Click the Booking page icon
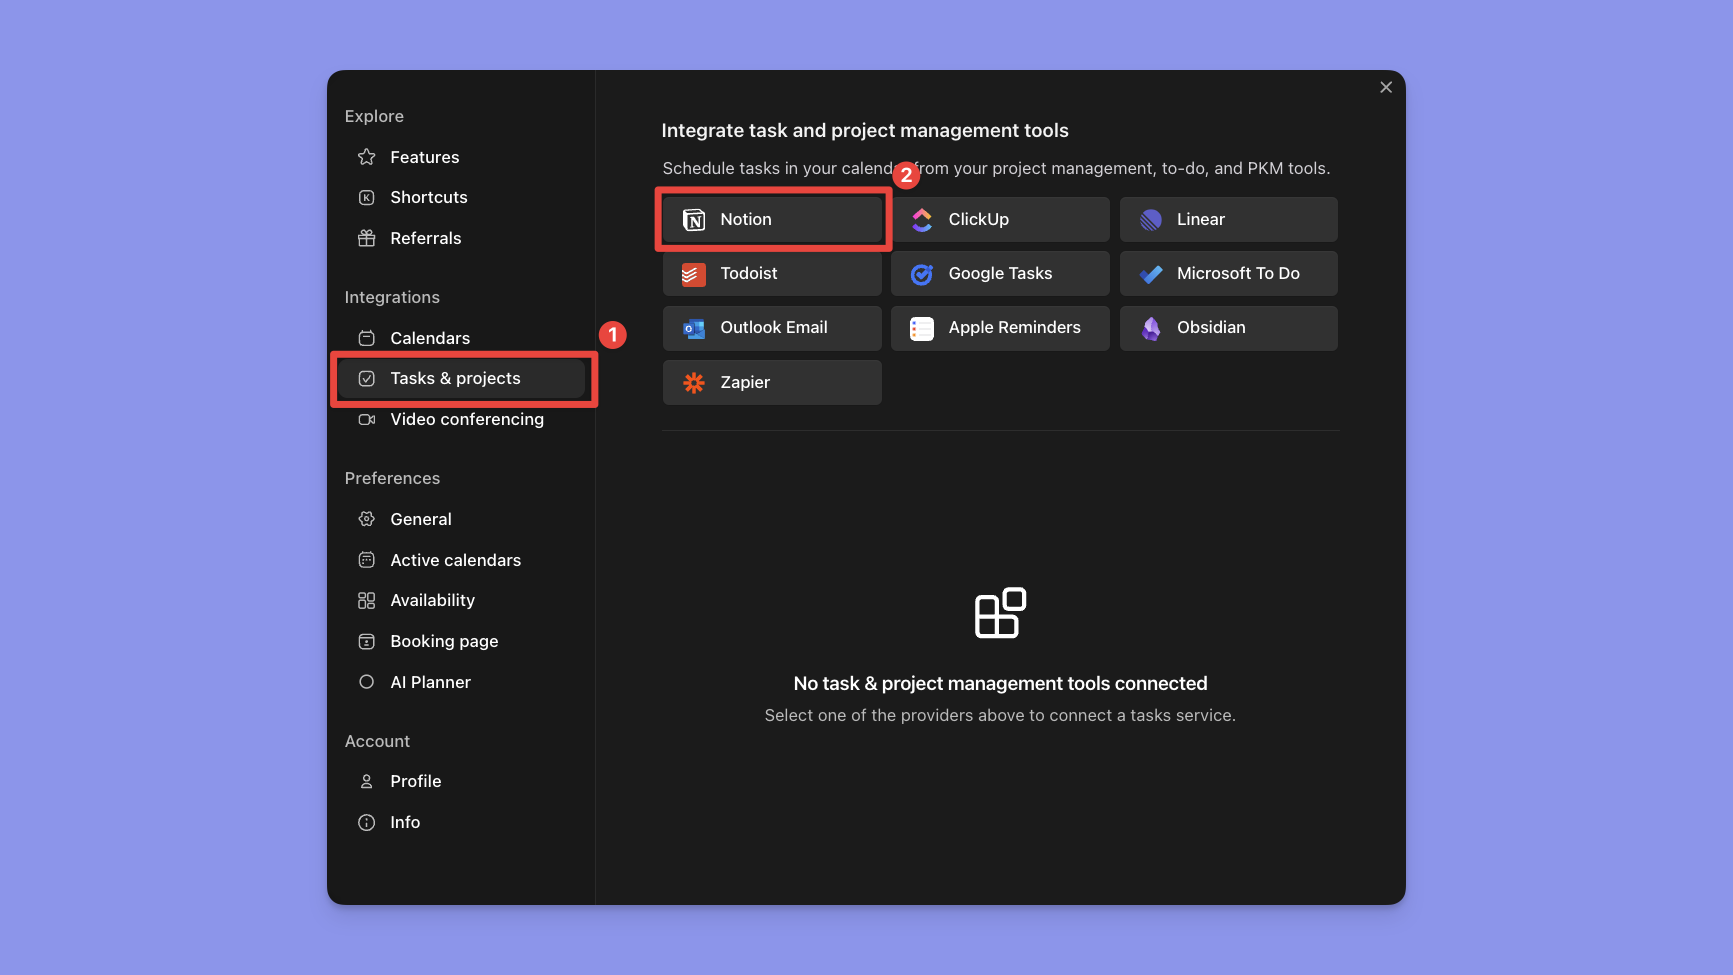 [x=367, y=642]
